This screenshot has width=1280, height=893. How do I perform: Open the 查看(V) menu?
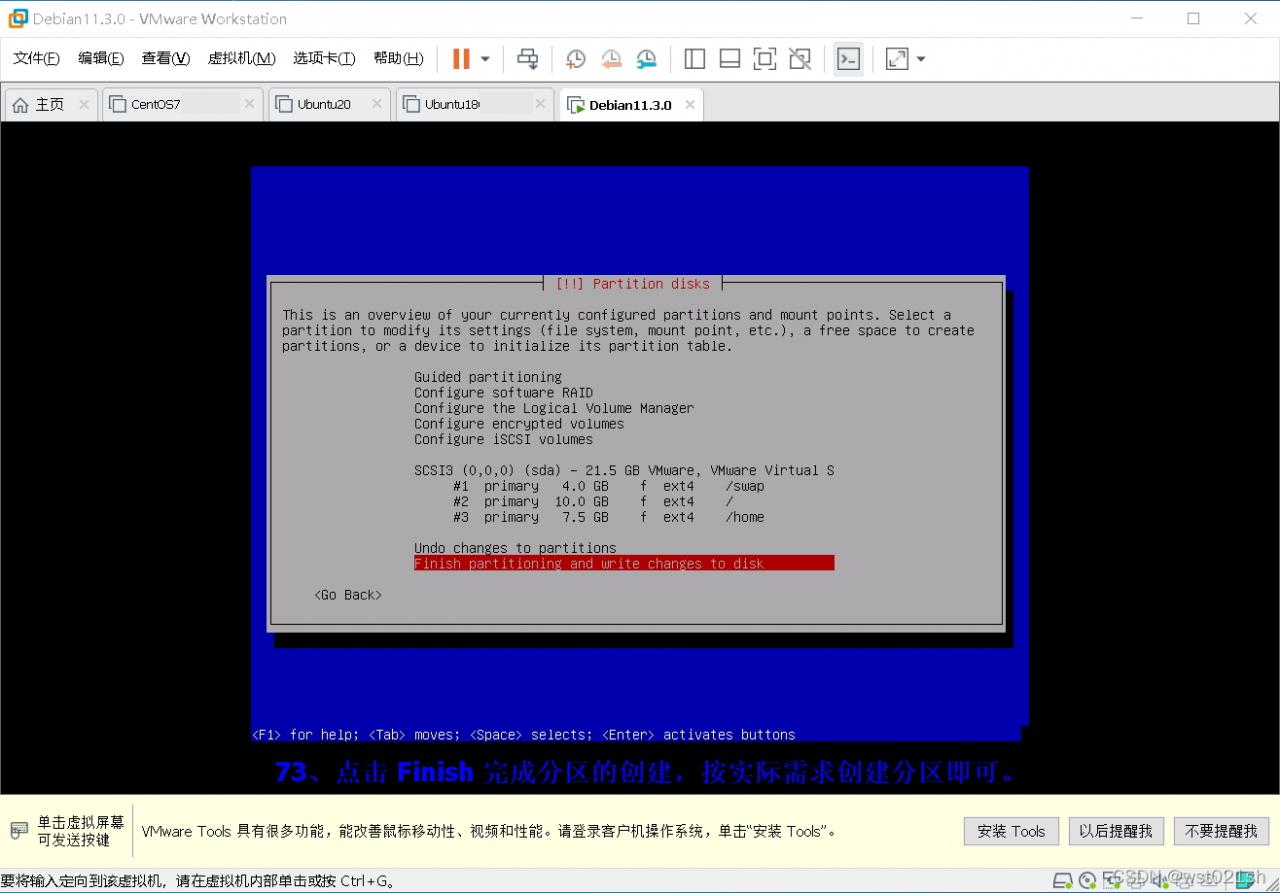coord(165,58)
